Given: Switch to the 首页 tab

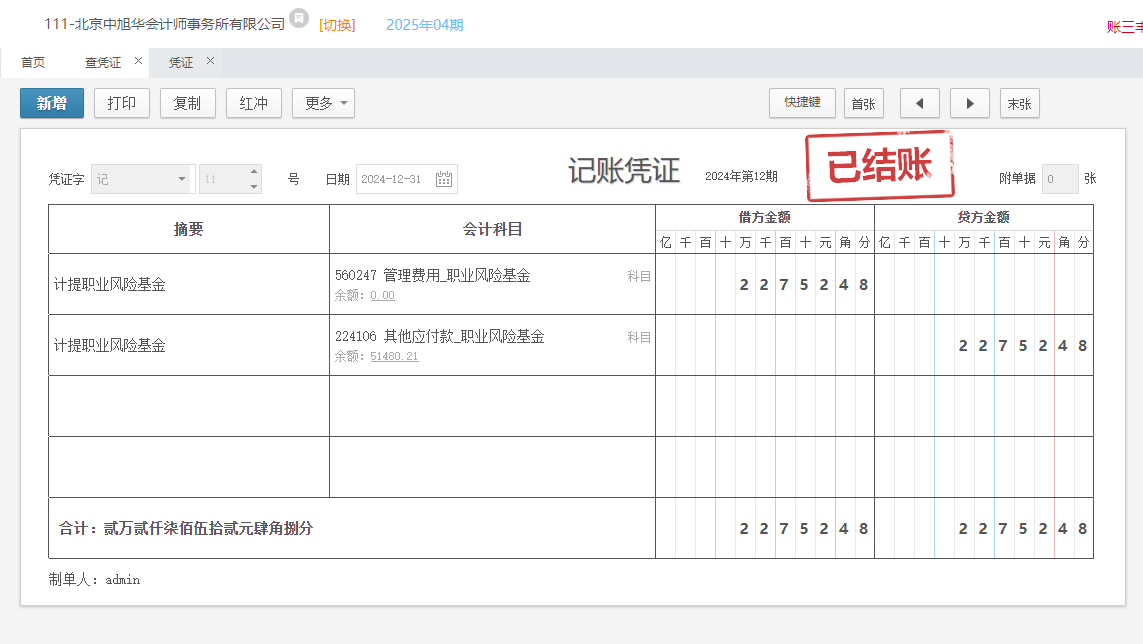Looking at the screenshot, I should tap(33, 62).
